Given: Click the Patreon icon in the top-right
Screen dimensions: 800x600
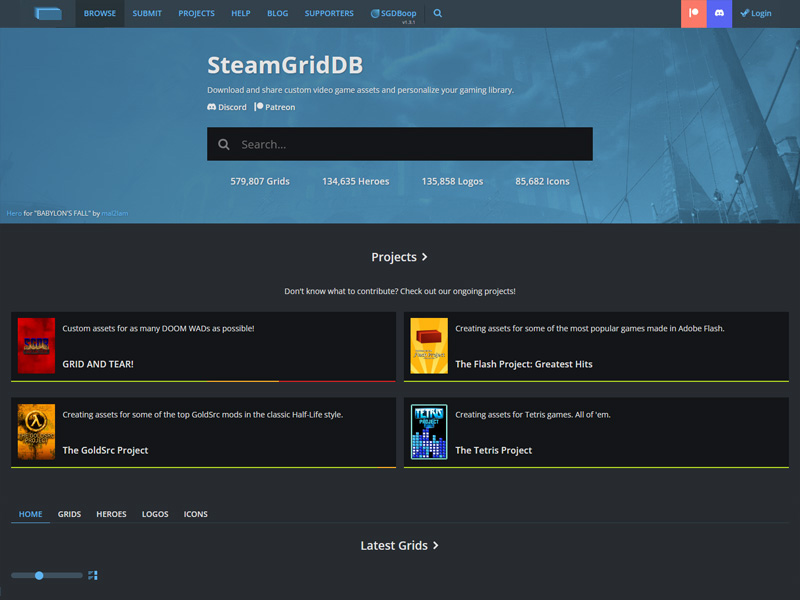Looking at the screenshot, I should tap(693, 14).
